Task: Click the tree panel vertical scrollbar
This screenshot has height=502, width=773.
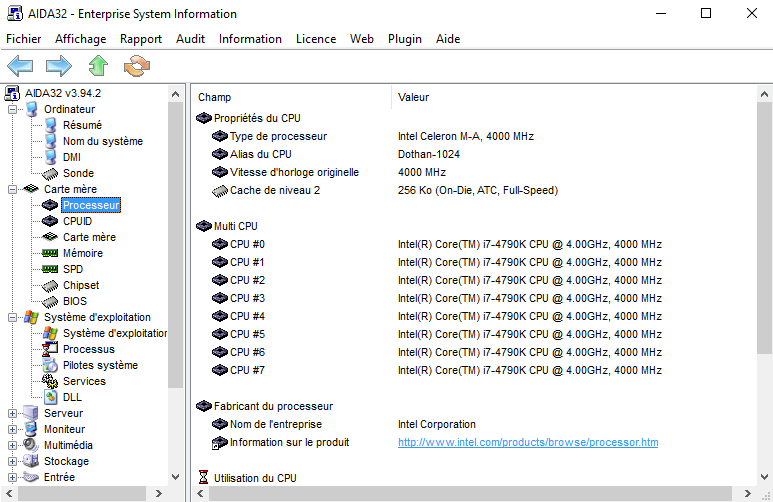Action: pos(176,250)
